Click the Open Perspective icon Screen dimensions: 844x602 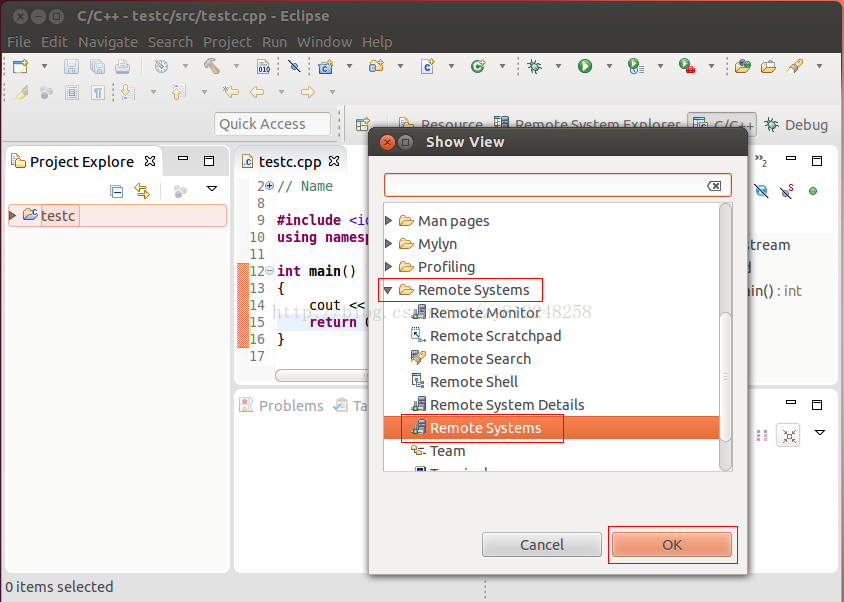click(363, 125)
